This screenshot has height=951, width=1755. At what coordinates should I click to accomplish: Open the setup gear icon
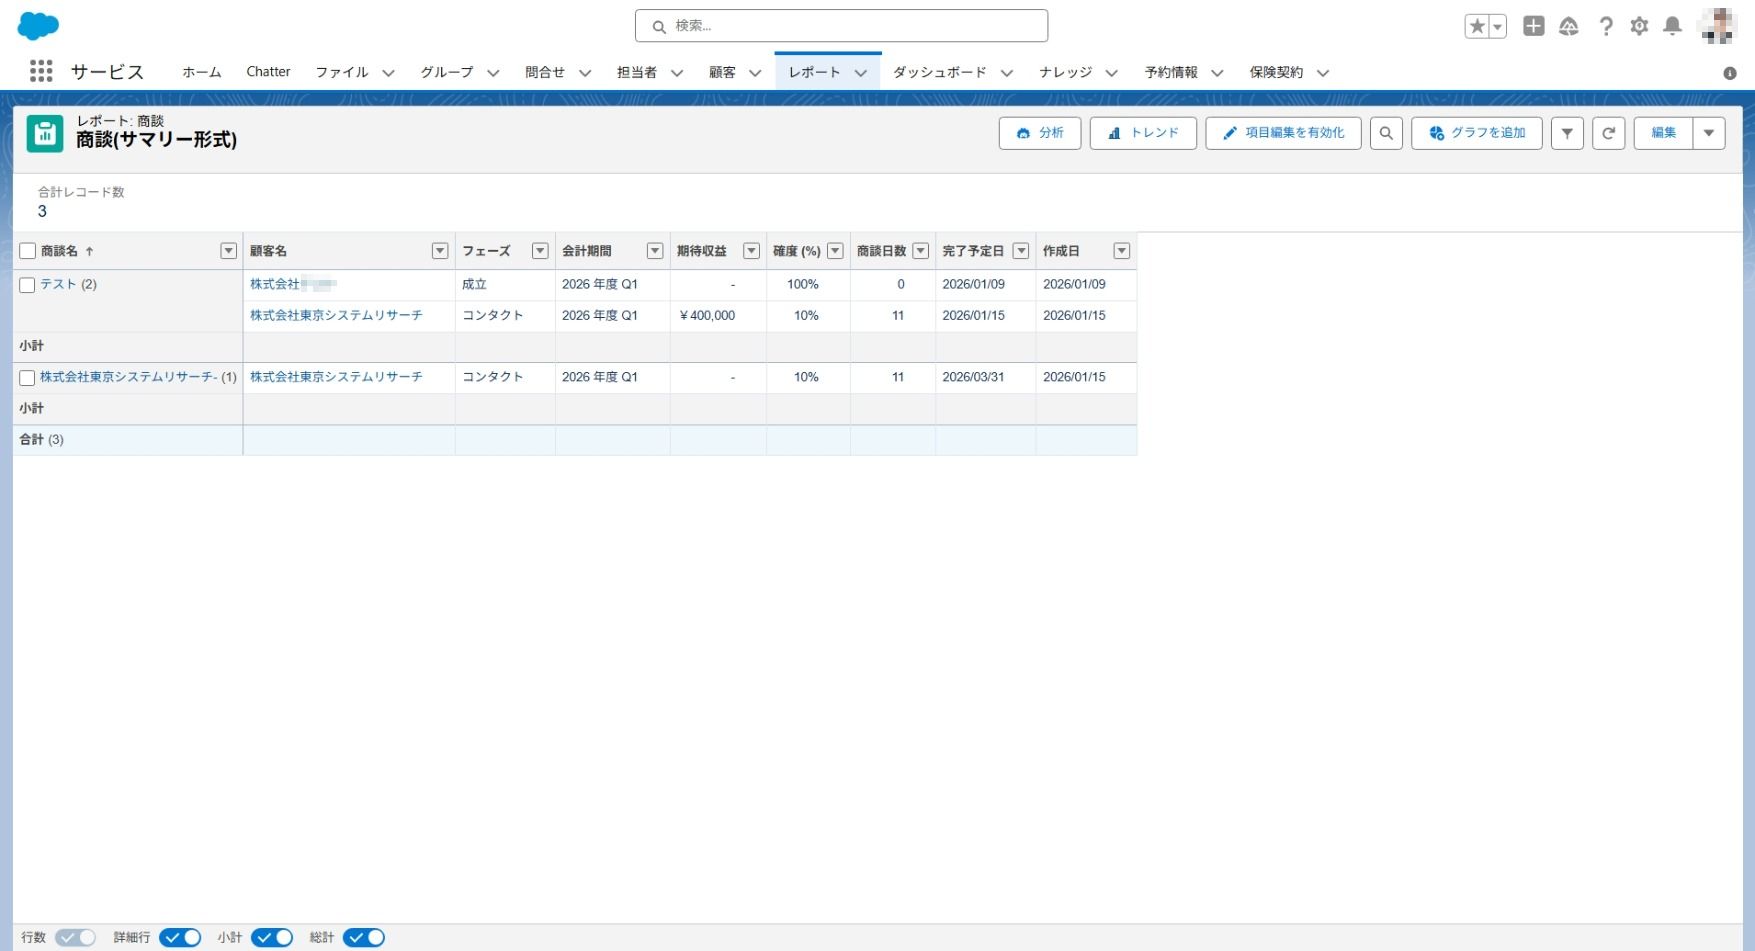pos(1639,26)
